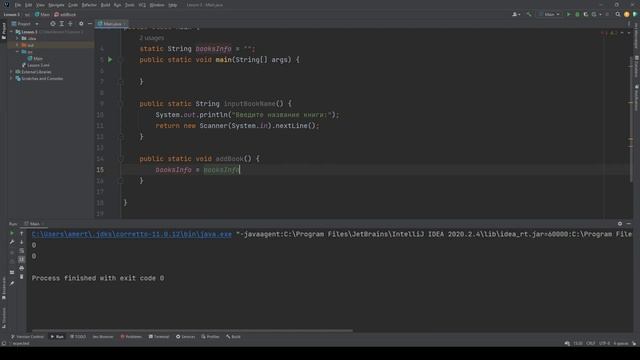
Task: Open the Refactor menu
Action: point(89,5)
